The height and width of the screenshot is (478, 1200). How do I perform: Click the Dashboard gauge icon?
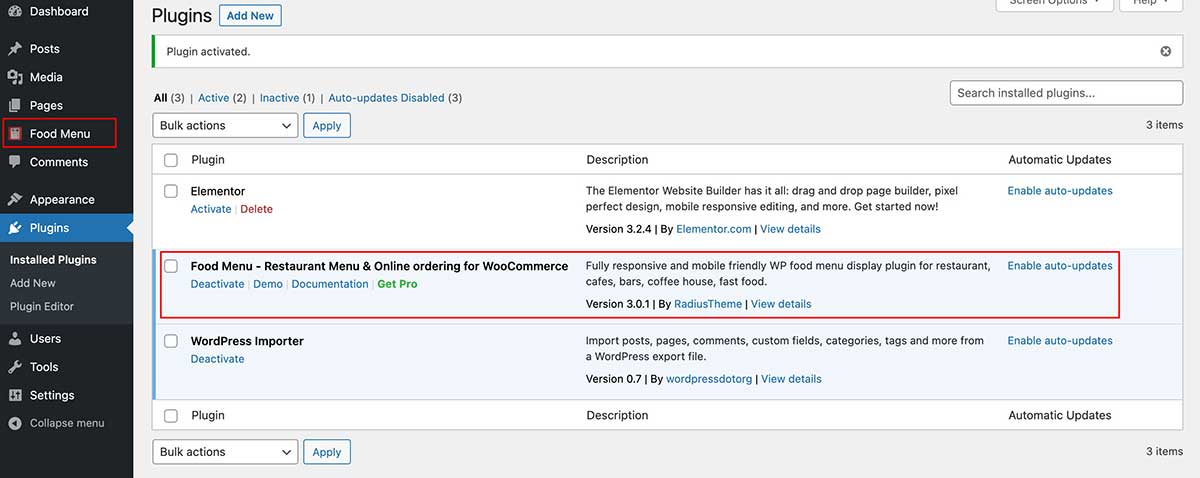(15, 12)
